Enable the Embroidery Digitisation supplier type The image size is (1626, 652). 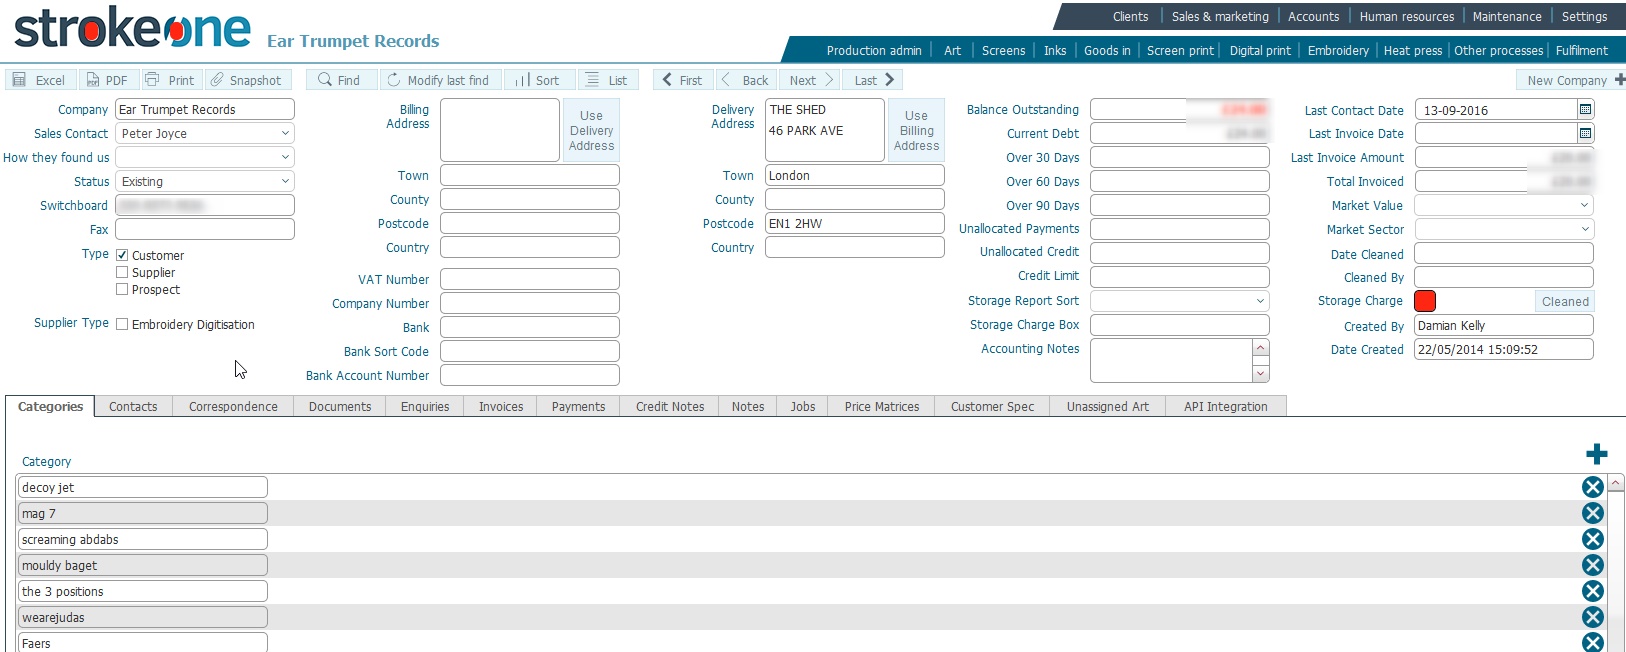(122, 324)
